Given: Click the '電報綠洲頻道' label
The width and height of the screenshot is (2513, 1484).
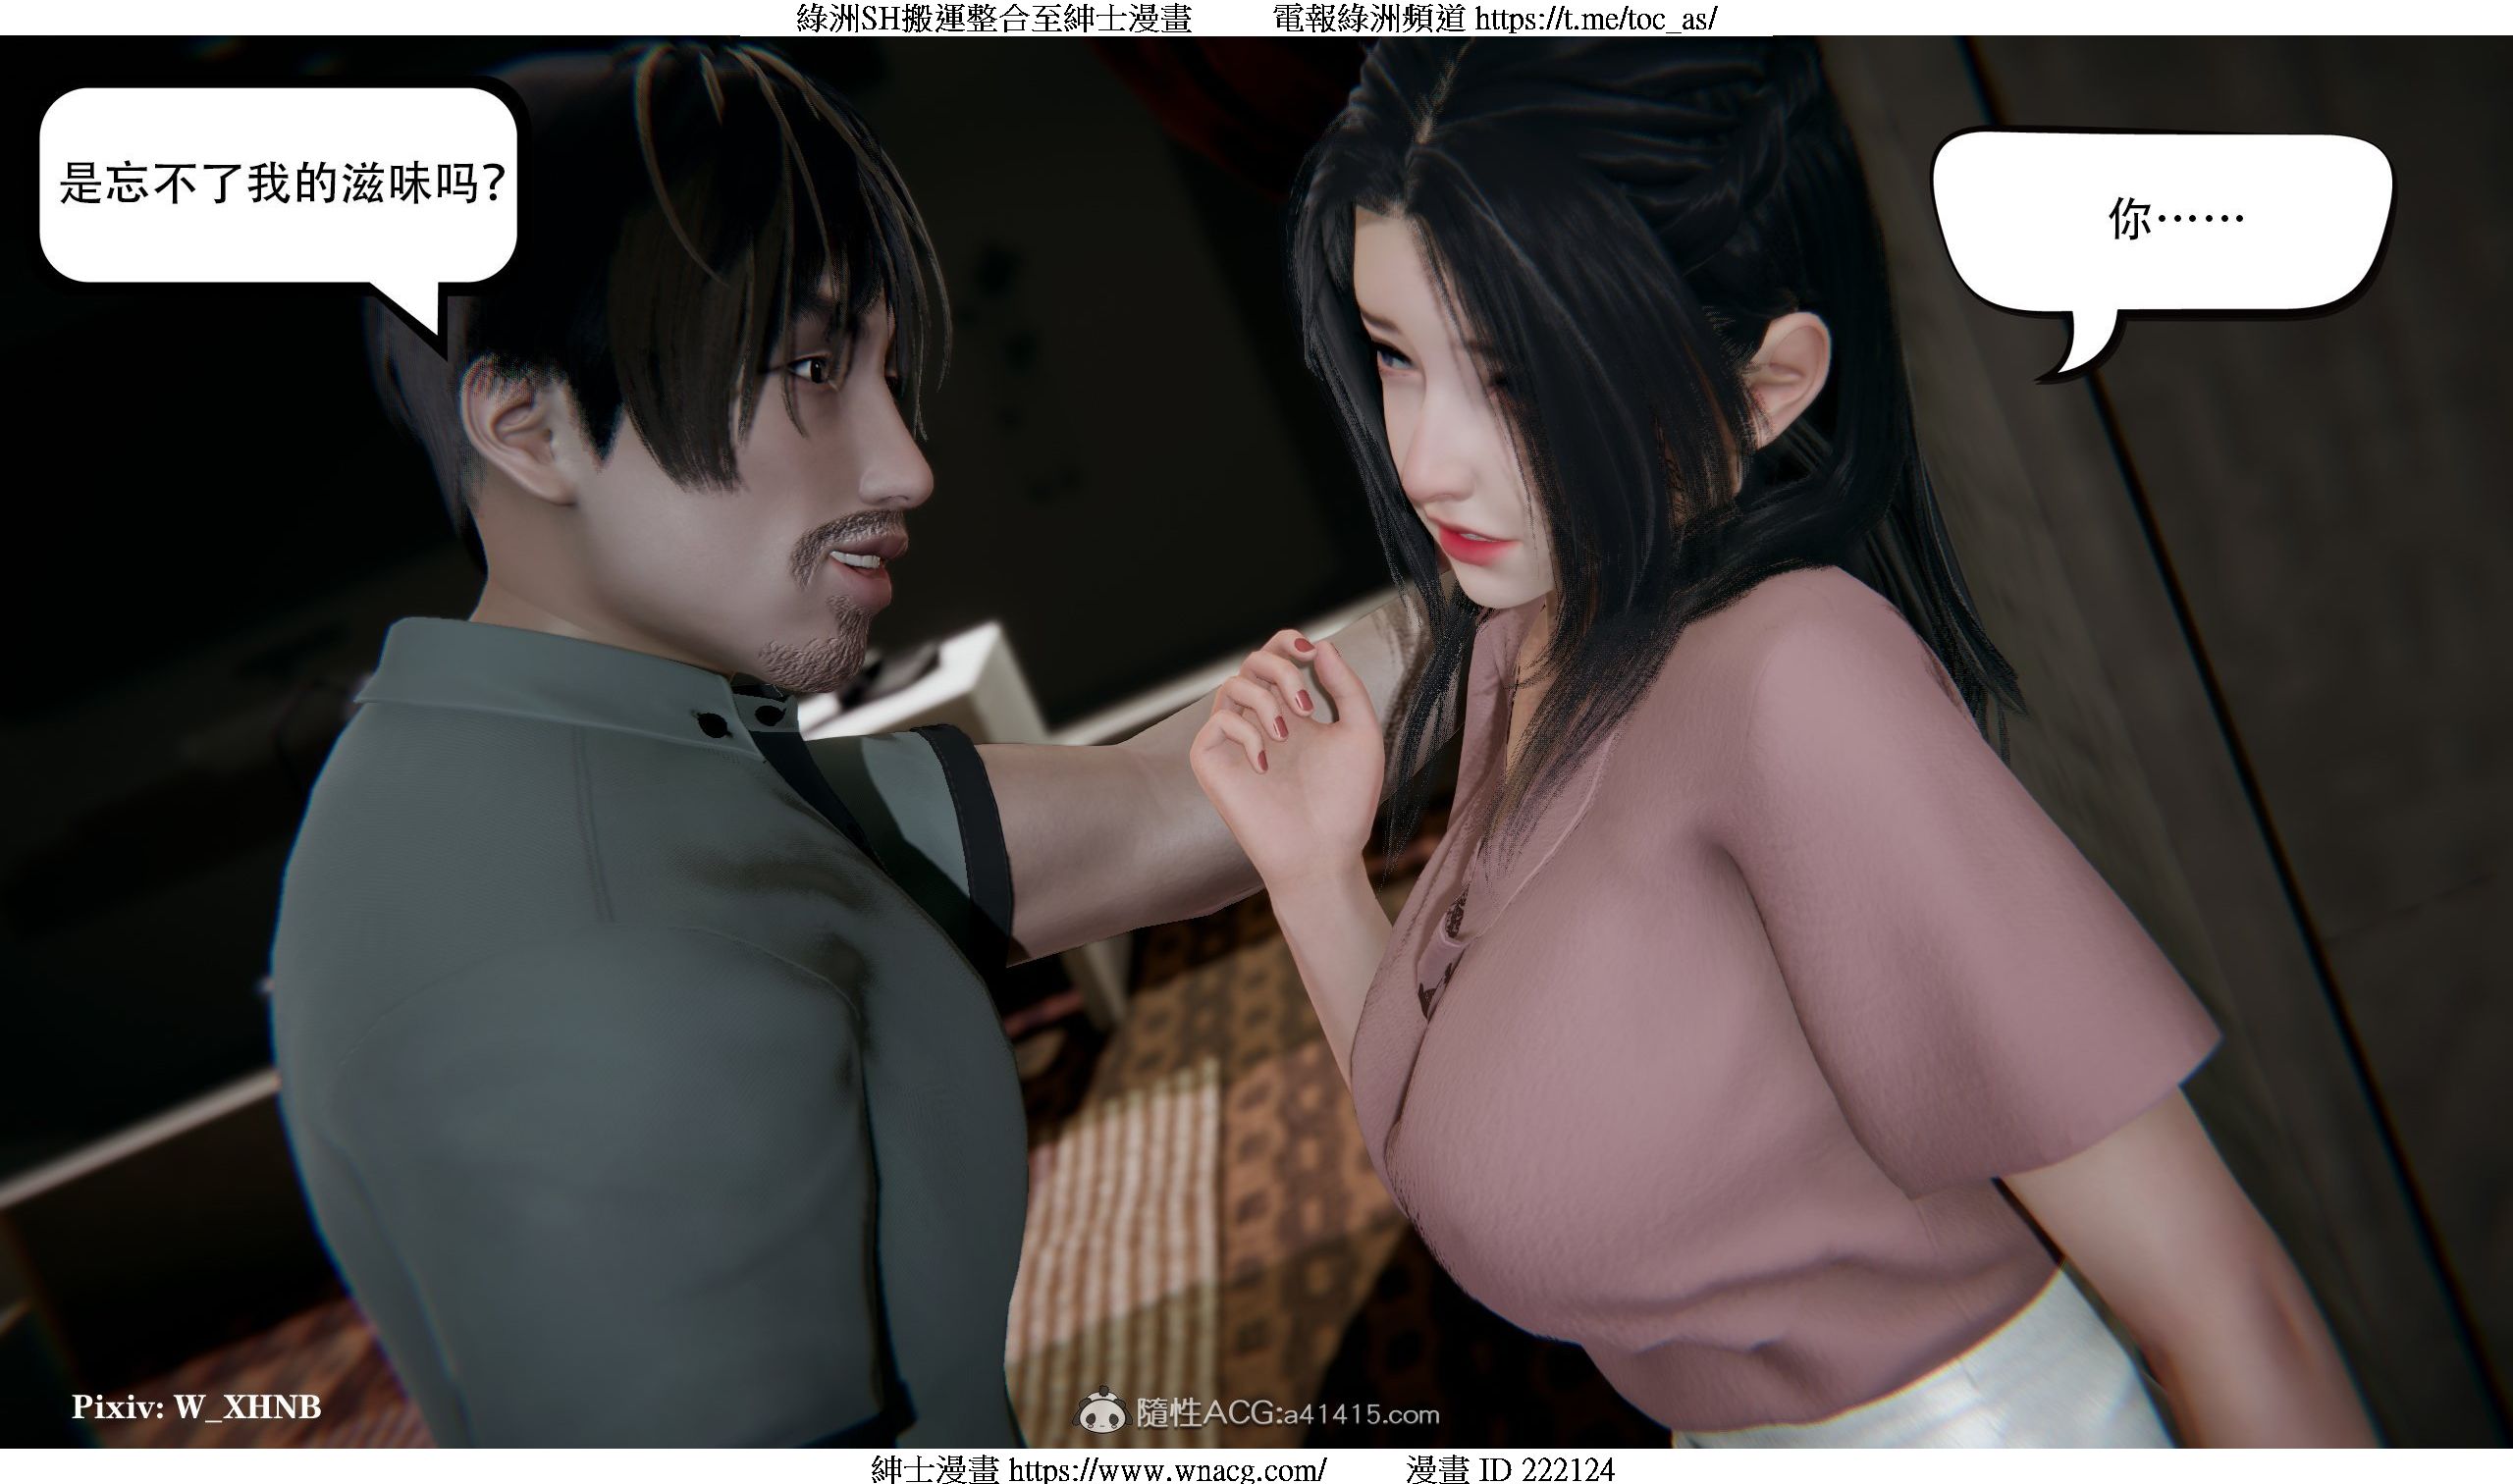Looking at the screenshot, I should tap(1369, 19).
